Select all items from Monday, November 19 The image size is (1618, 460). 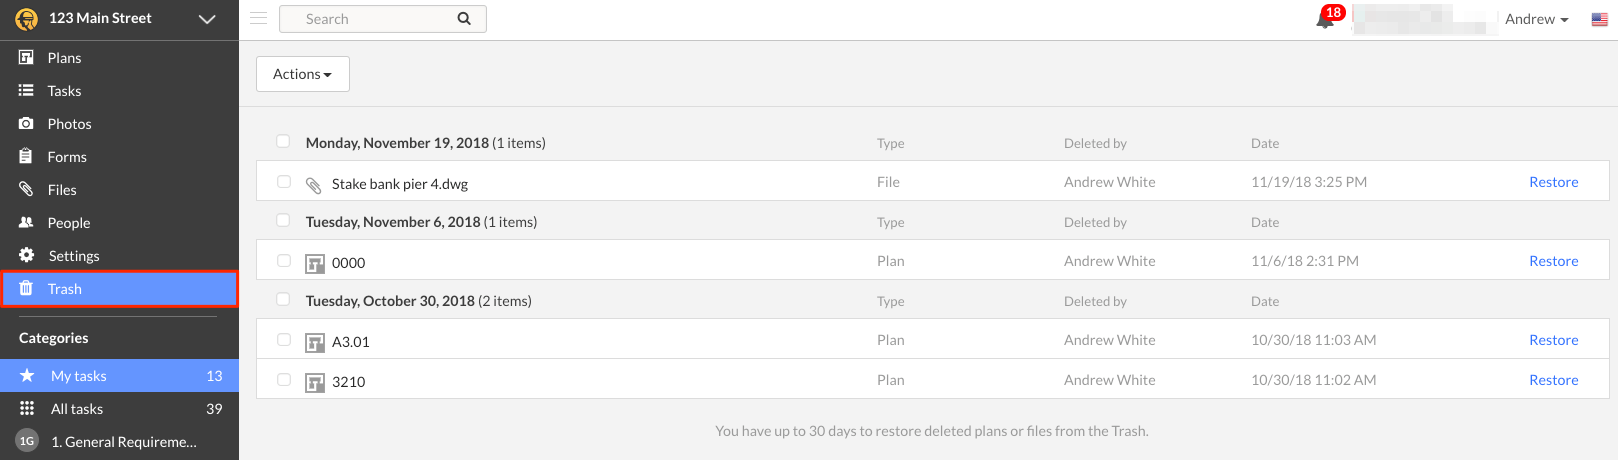point(283,141)
